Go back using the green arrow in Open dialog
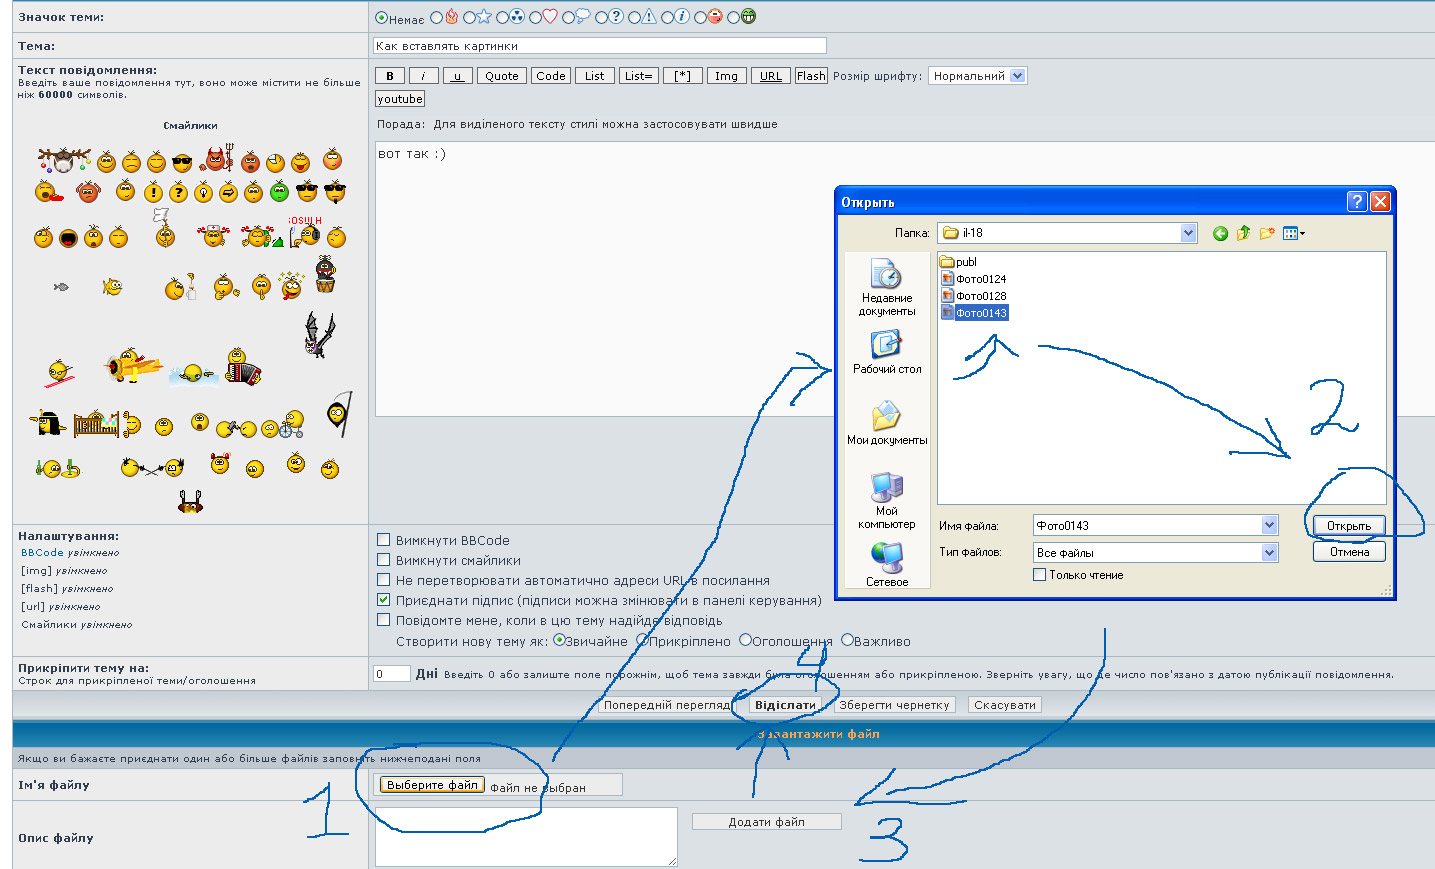 (1220, 233)
